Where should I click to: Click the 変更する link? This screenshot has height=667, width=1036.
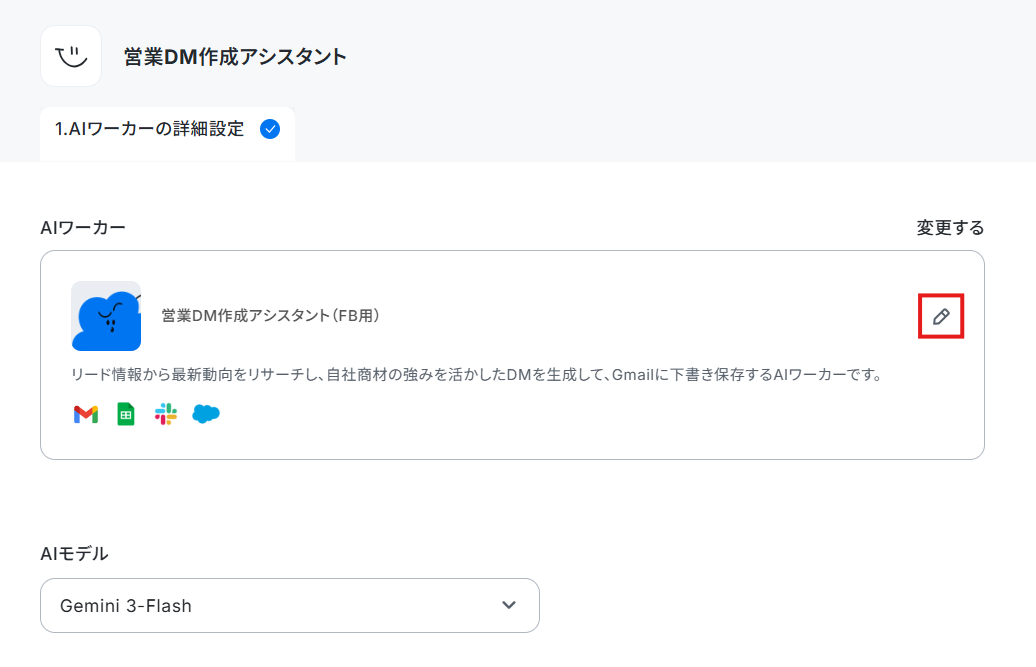pos(950,228)
